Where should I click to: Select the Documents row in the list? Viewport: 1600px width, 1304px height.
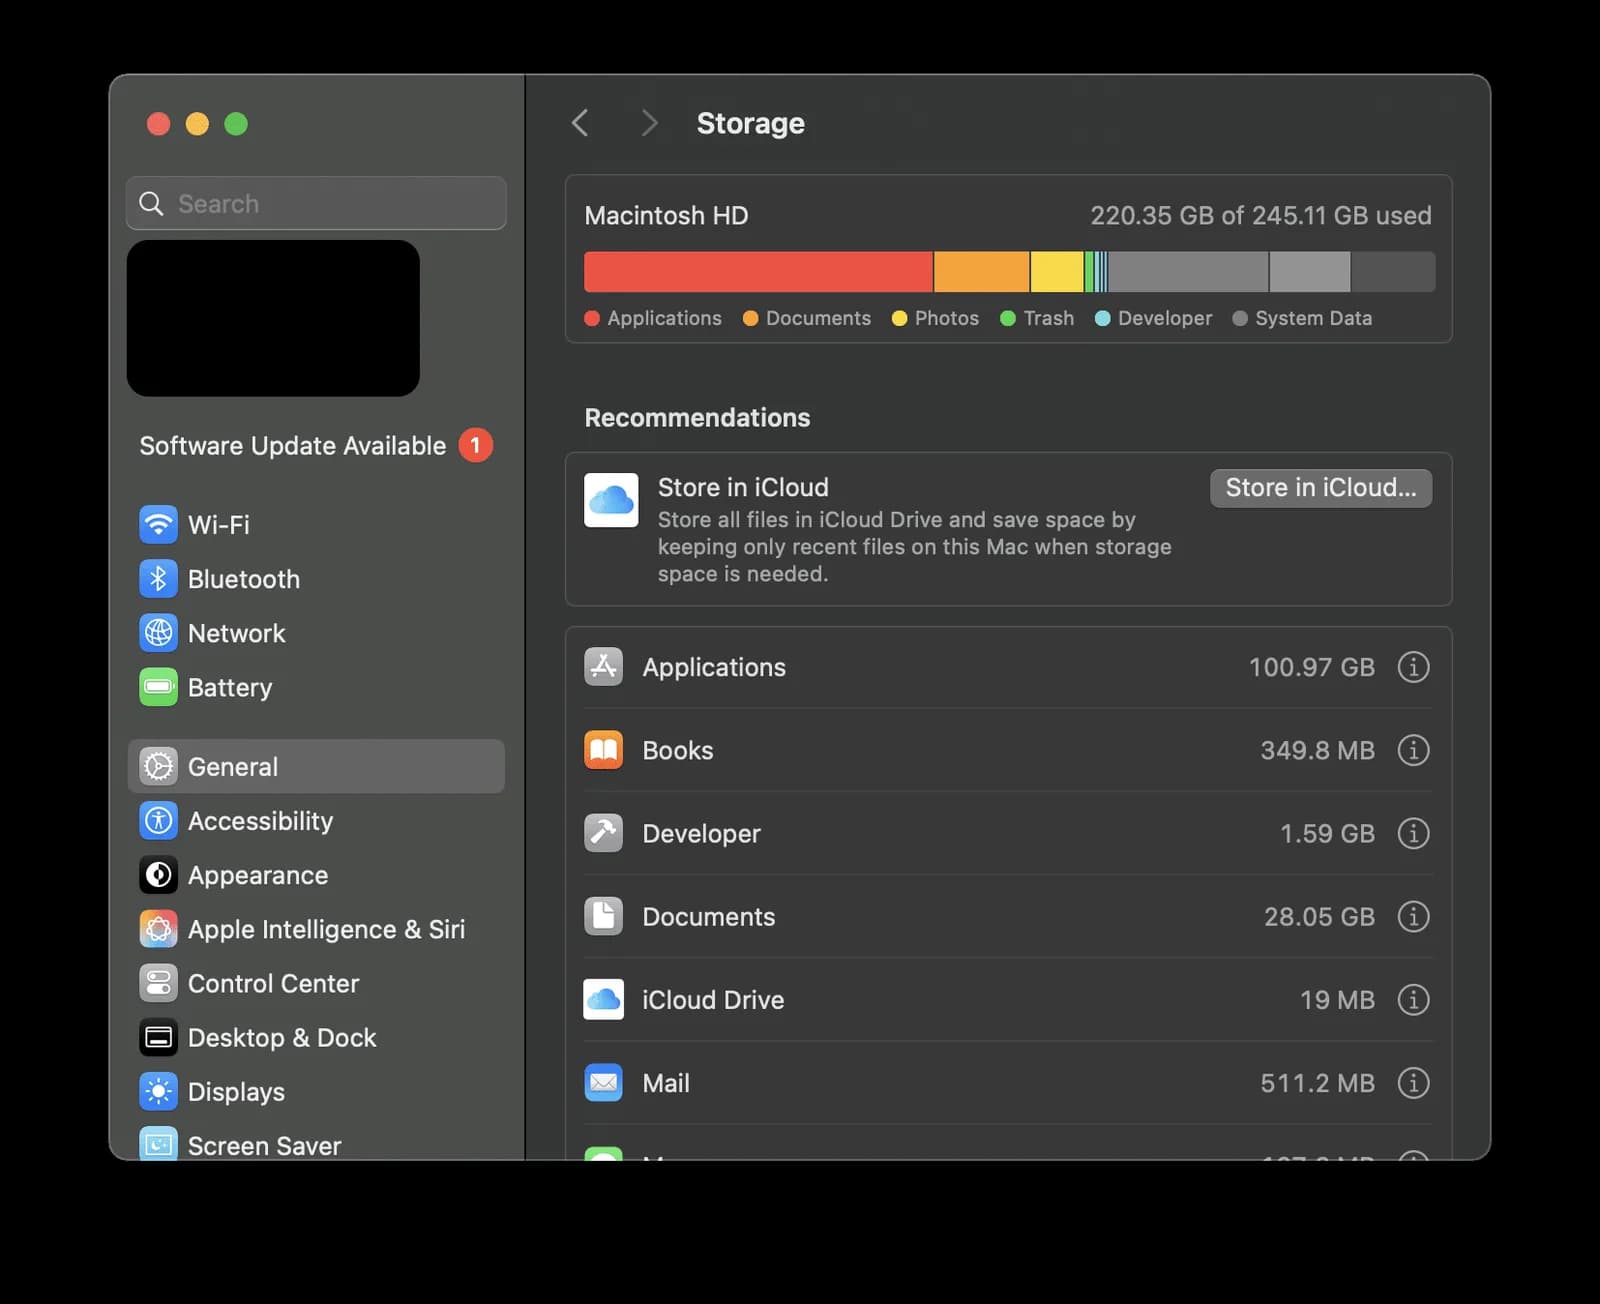(1008, 916)
